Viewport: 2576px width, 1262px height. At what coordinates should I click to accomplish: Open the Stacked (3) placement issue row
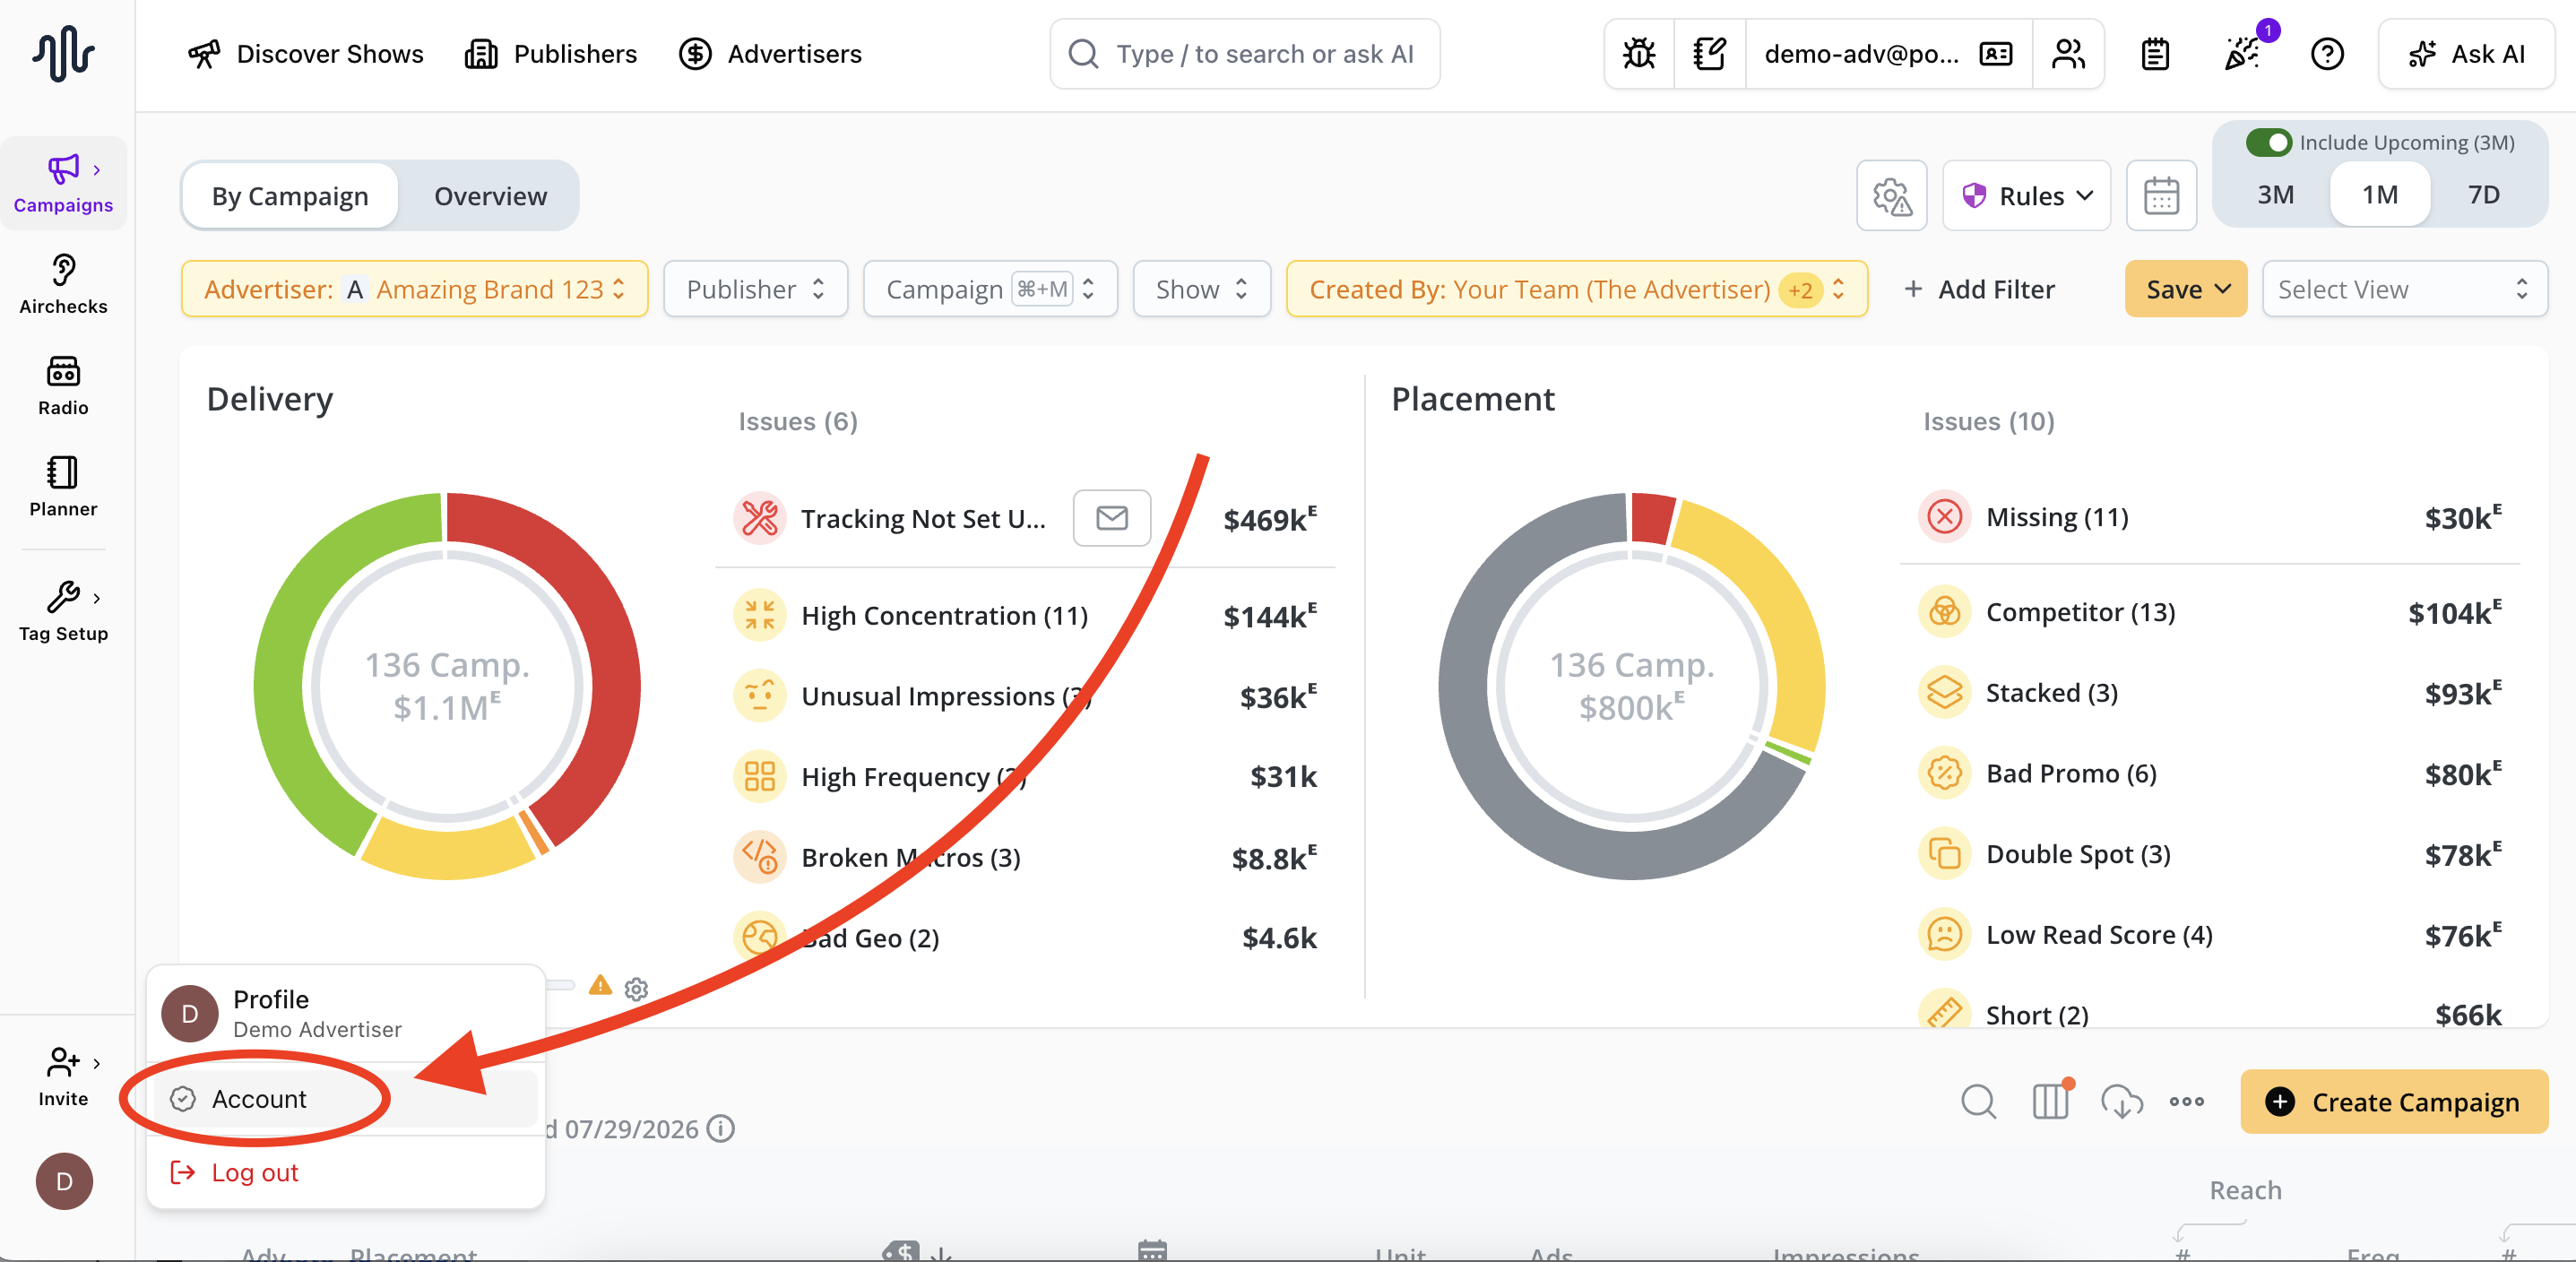pos(2211,693)
